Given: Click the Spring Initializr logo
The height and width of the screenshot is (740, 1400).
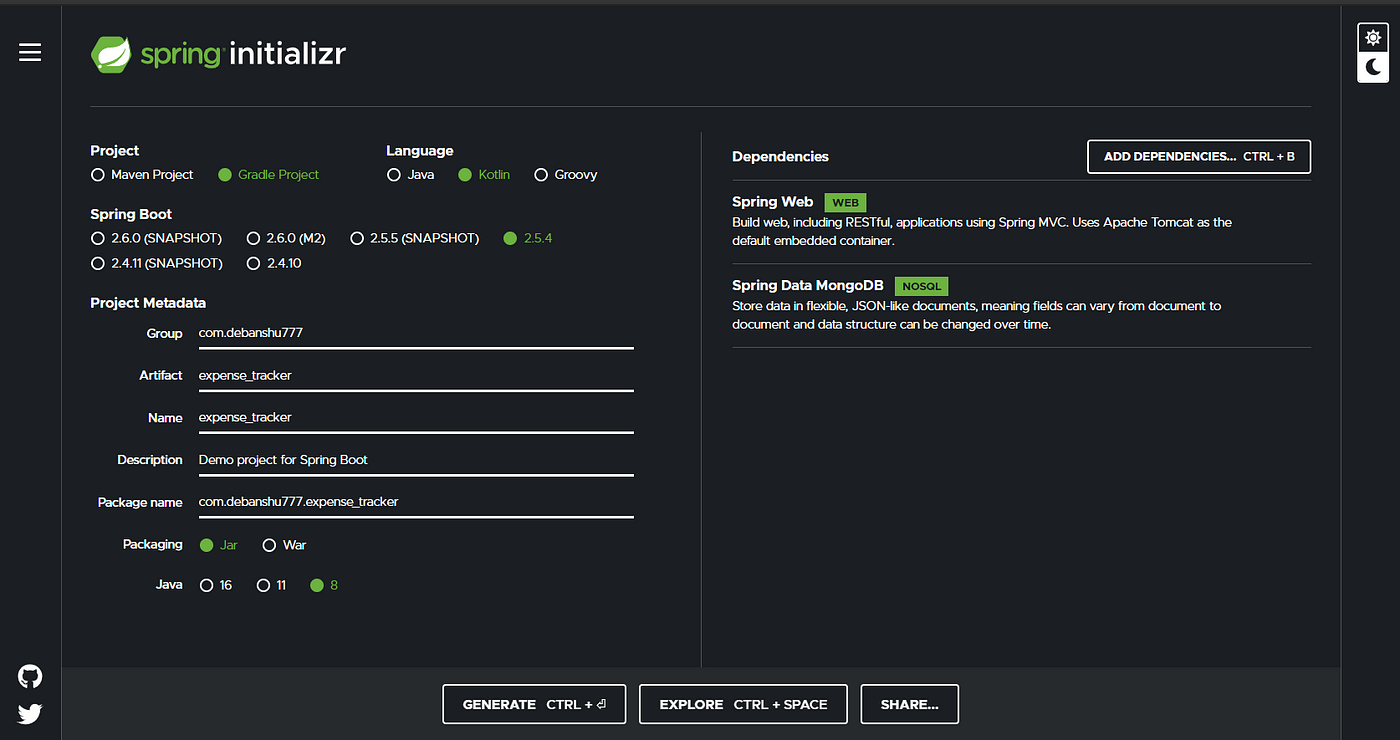Looking at the screenshot, I should [218, 54].
